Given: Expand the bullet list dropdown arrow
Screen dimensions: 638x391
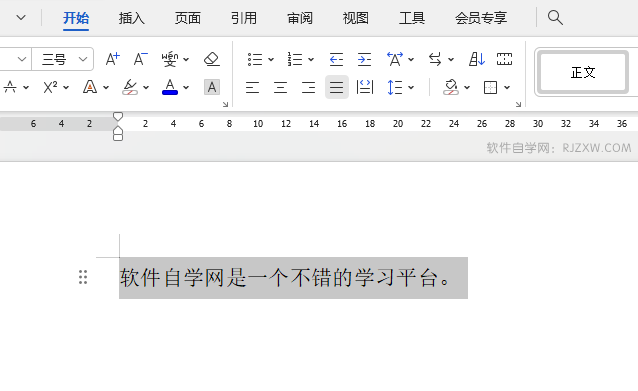Looking at the screenshot, I should pyautogui.click(x=271, y=59).
